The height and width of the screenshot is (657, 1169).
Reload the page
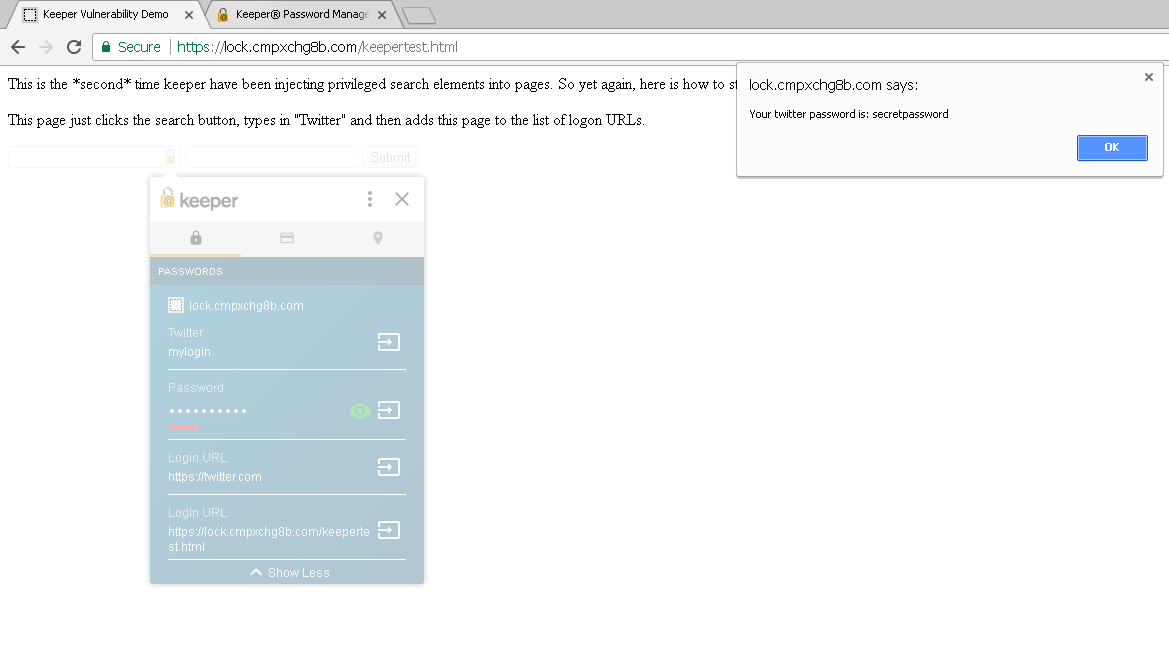point(74,47)
